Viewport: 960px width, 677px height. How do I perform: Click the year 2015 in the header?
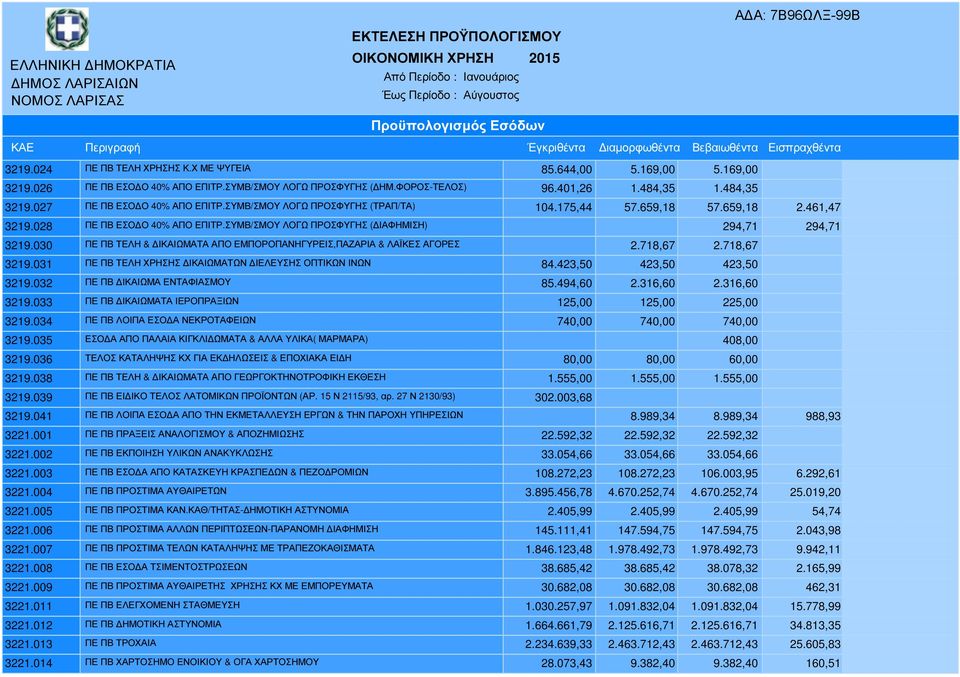click(x=544, y=58)
